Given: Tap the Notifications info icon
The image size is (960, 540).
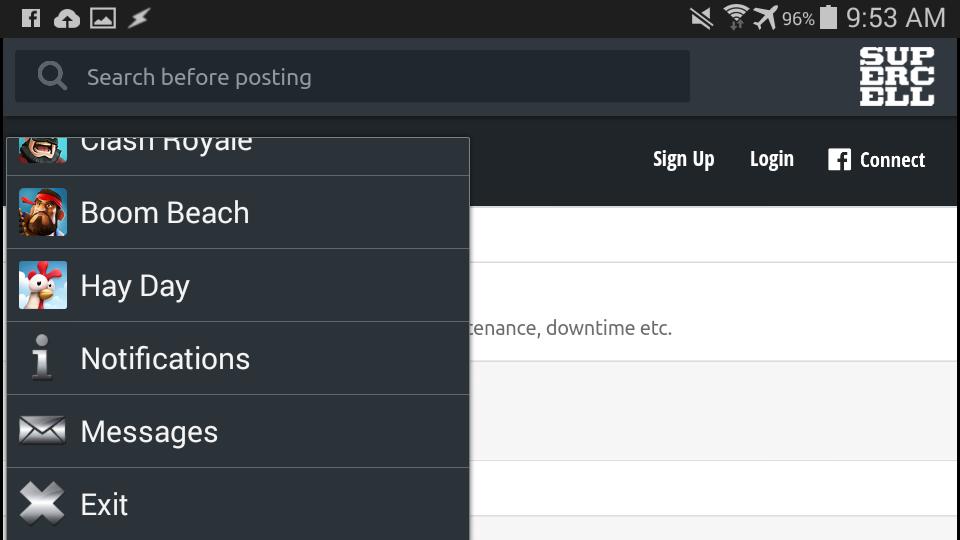Looking at the screenshot, I should click(x=42, y=358).
